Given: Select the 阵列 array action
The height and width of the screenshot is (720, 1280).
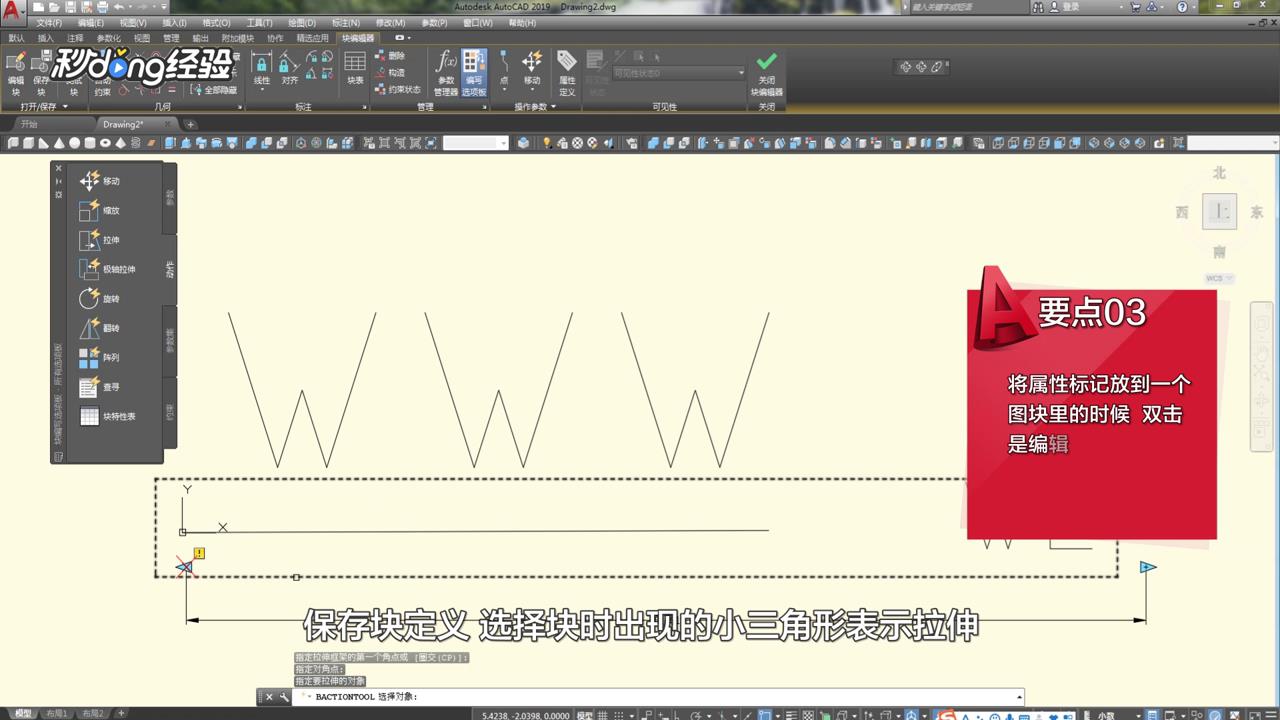Looking at the screenshot, I should coord(100,357).
